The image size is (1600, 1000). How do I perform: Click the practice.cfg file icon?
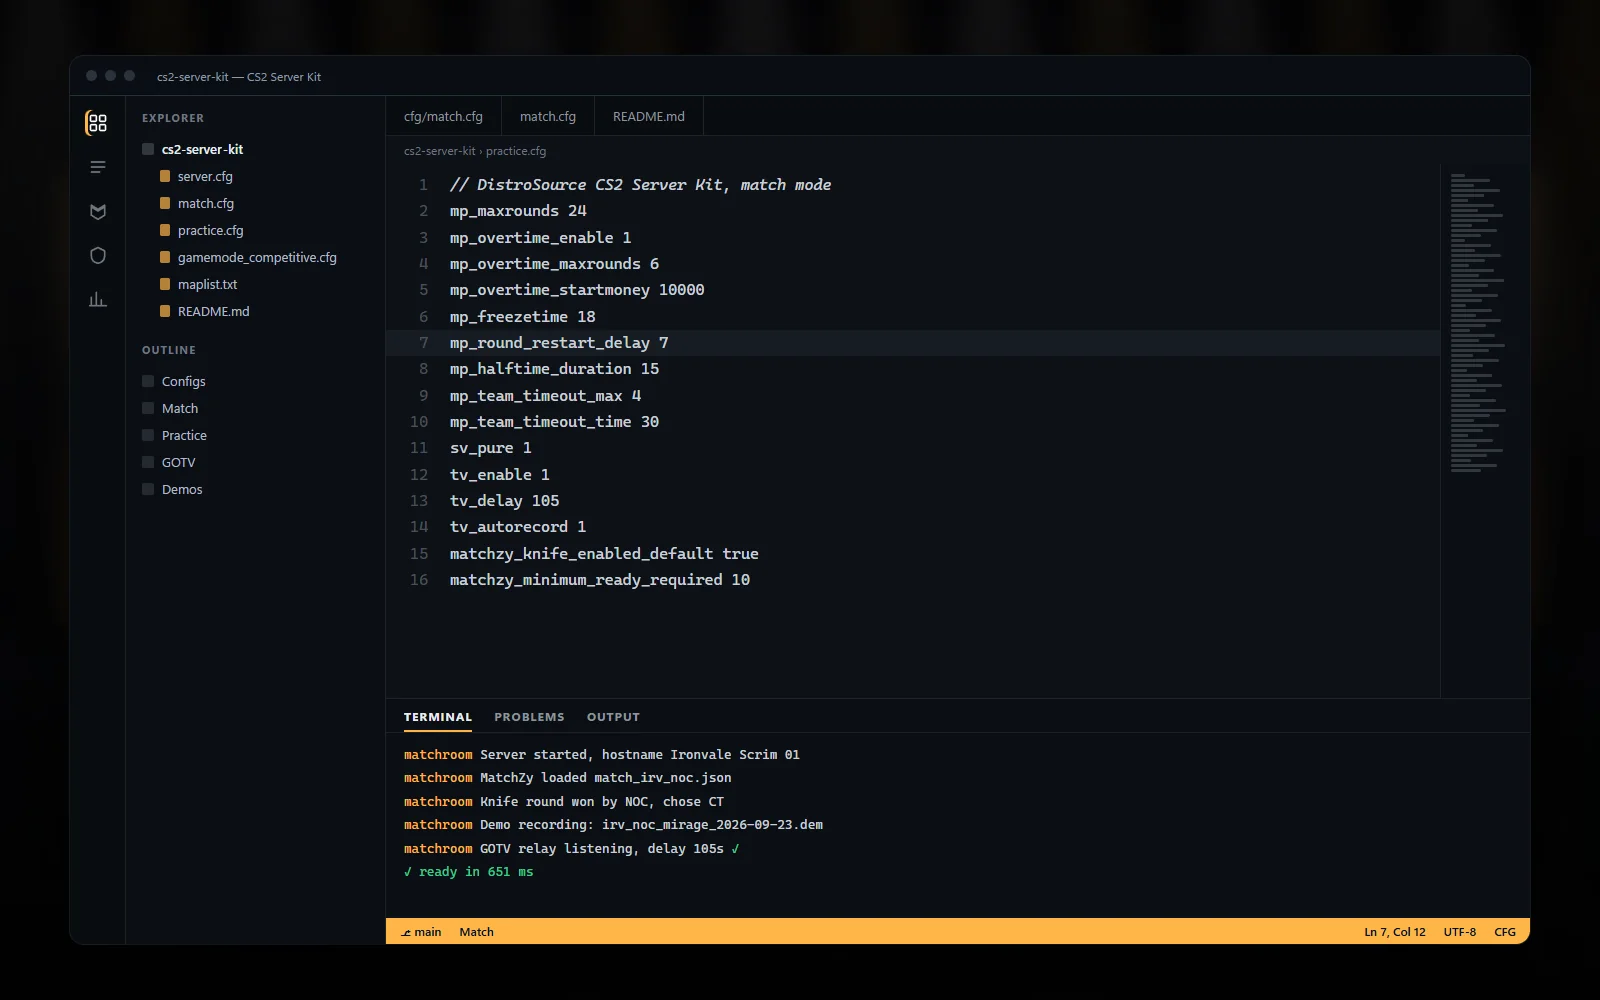click(x=165, y=230)
